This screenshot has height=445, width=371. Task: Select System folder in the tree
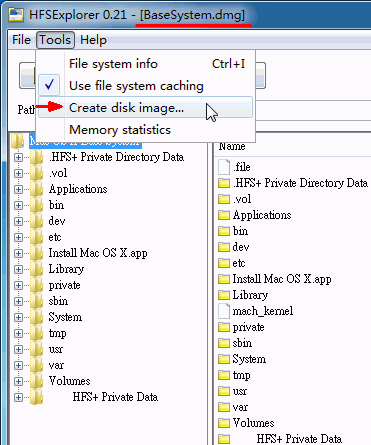coord(65,317)
